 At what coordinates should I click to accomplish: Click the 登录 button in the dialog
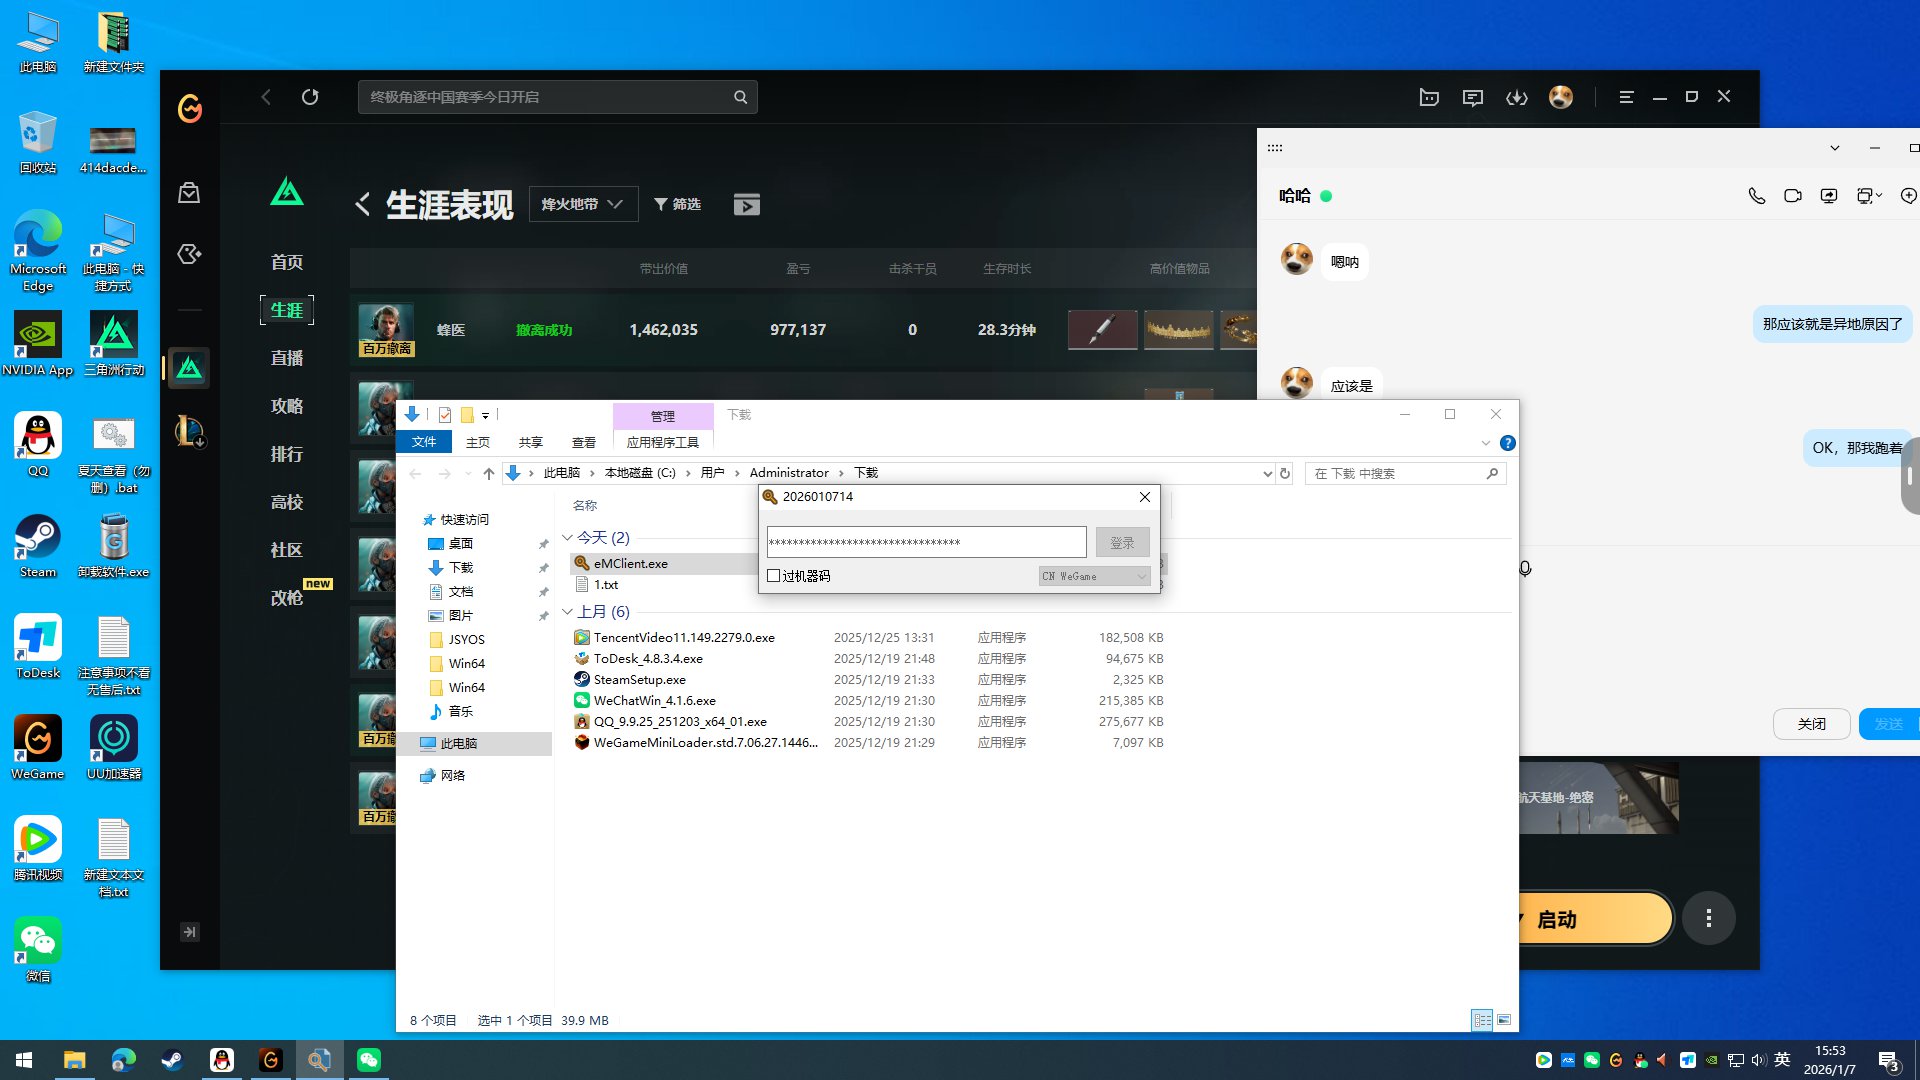[1122, 542]
